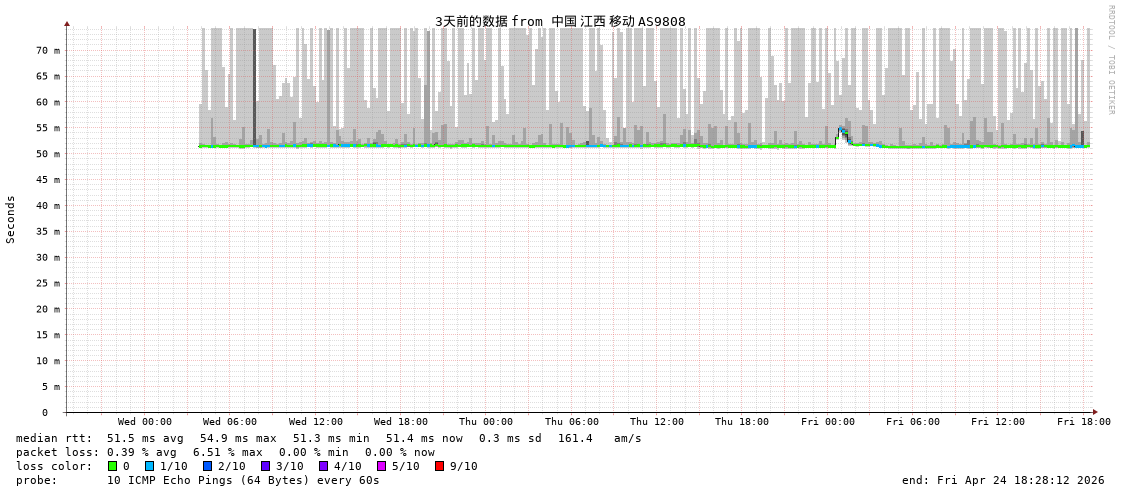1121x494 pixels.
Task: Select the 'Thu 12:00' time axis label
Action: [657, 422]
